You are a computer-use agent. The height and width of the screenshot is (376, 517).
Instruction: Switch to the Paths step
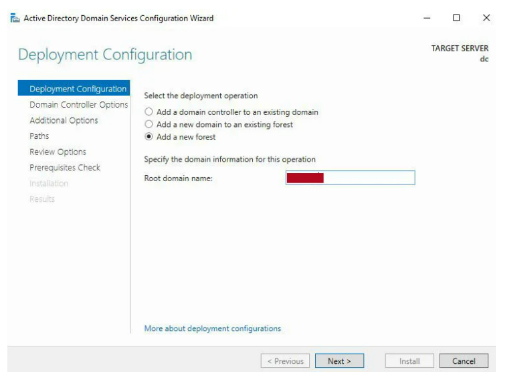pyautogui.click(x=39, y=136)
